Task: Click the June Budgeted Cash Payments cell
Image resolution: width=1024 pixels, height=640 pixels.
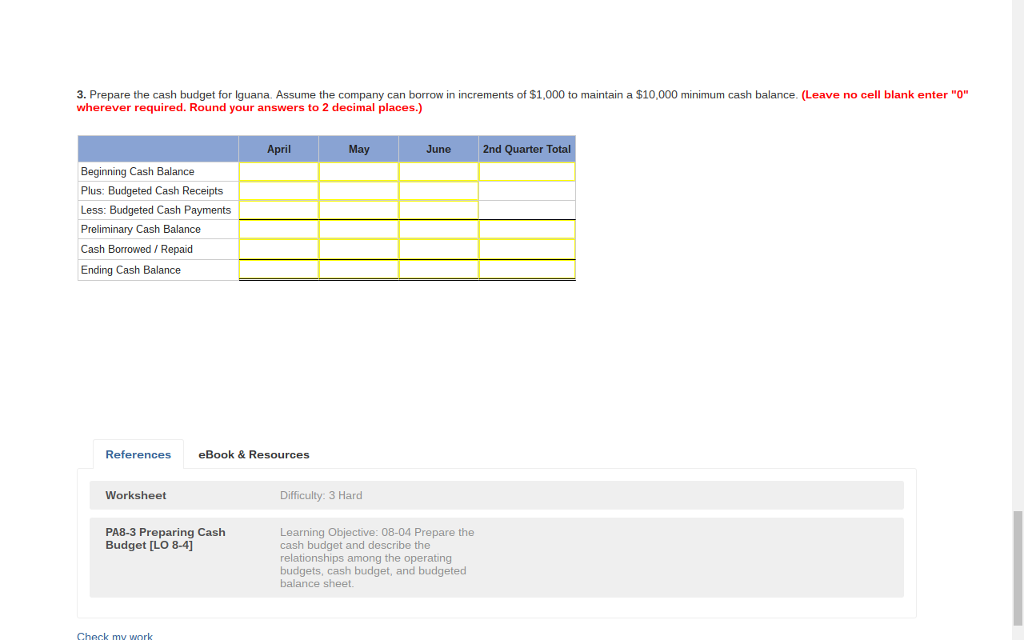Action: coord(438,209)
